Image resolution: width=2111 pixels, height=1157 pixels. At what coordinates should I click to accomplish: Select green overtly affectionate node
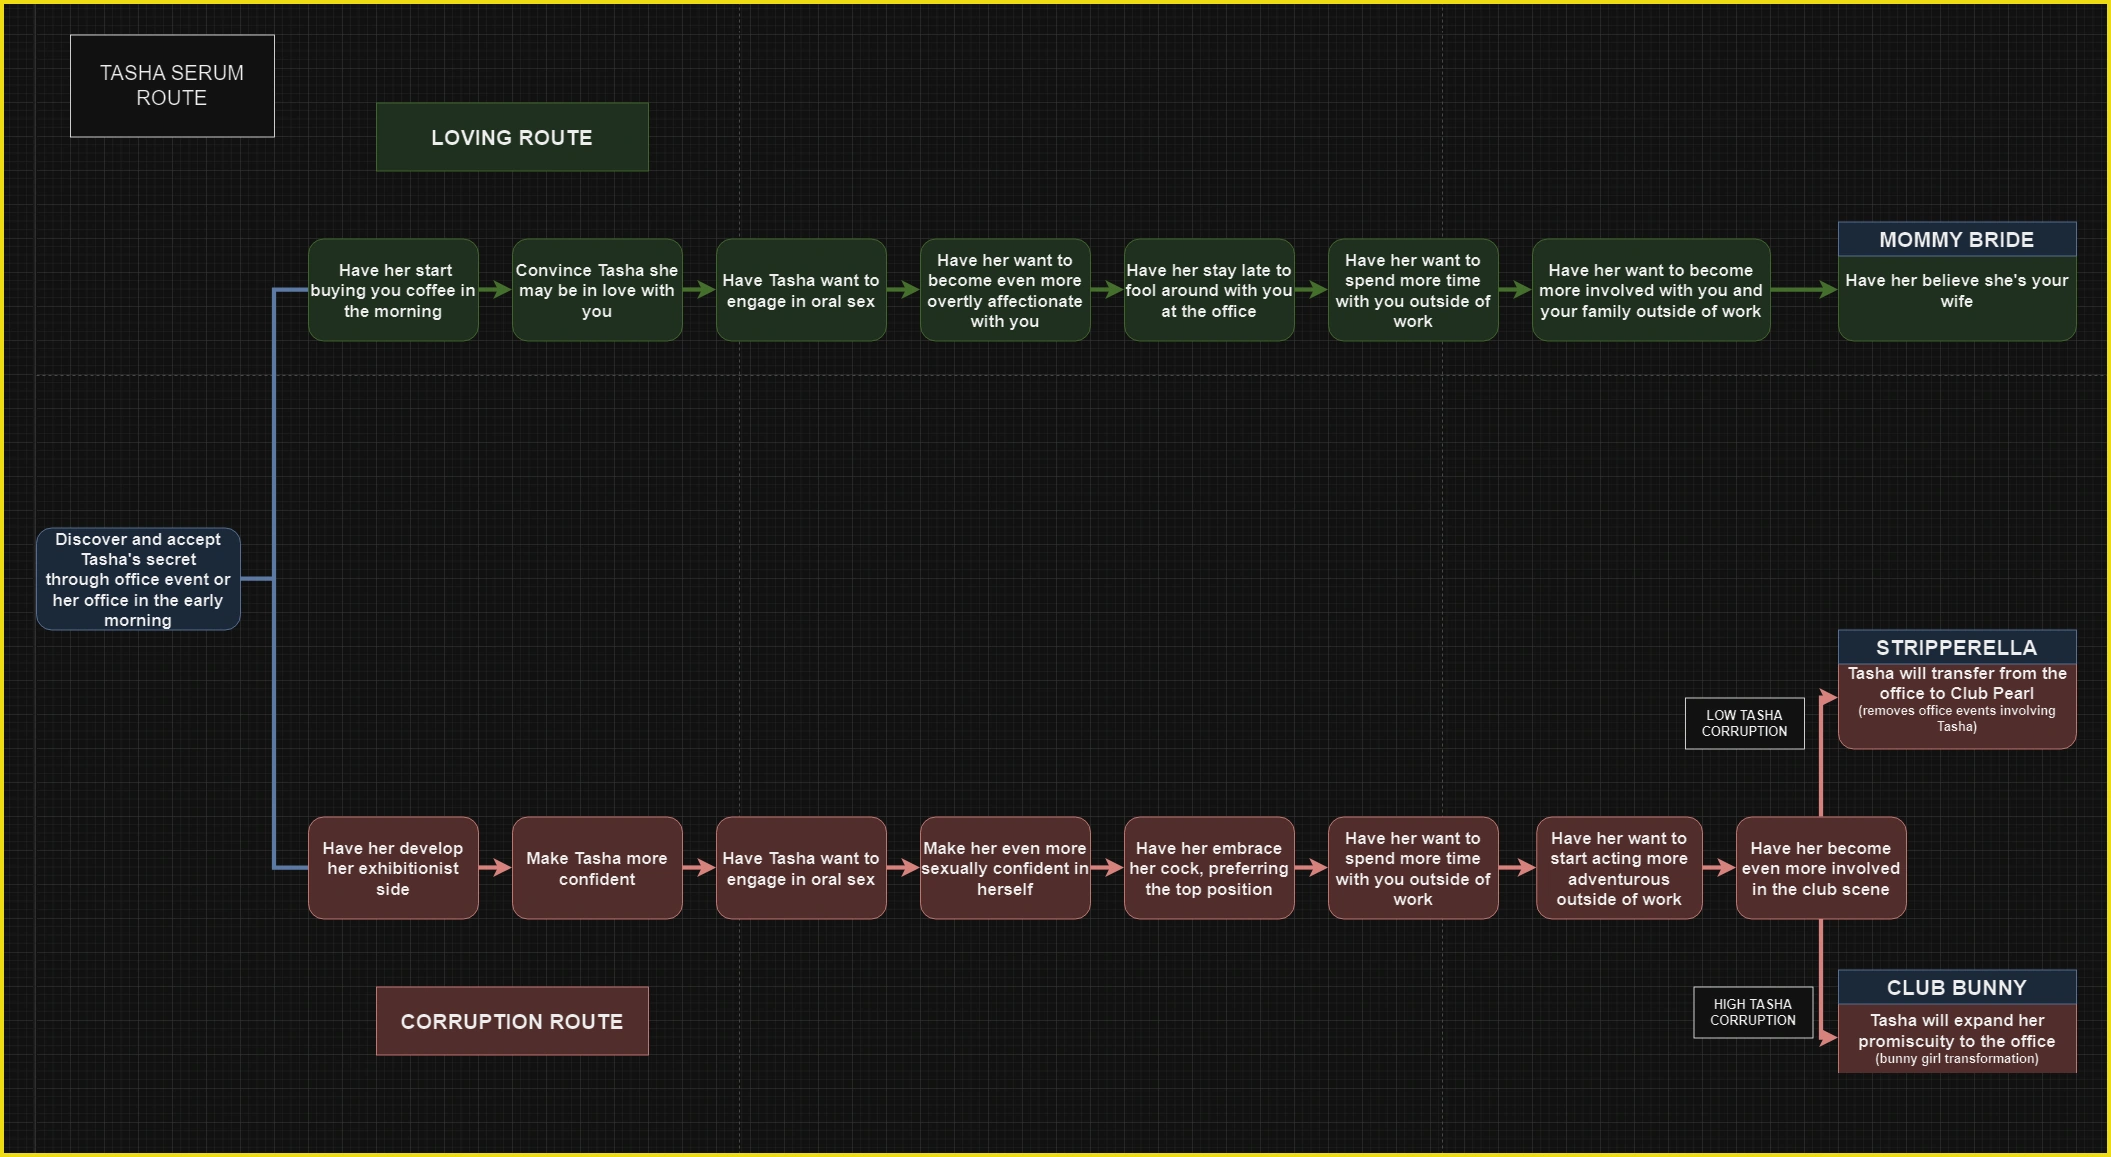pos(1005,290)
